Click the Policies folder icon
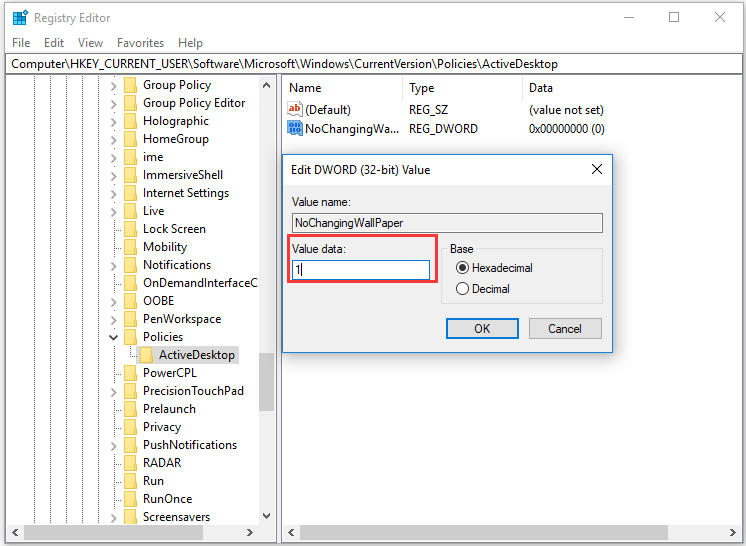 130,337
